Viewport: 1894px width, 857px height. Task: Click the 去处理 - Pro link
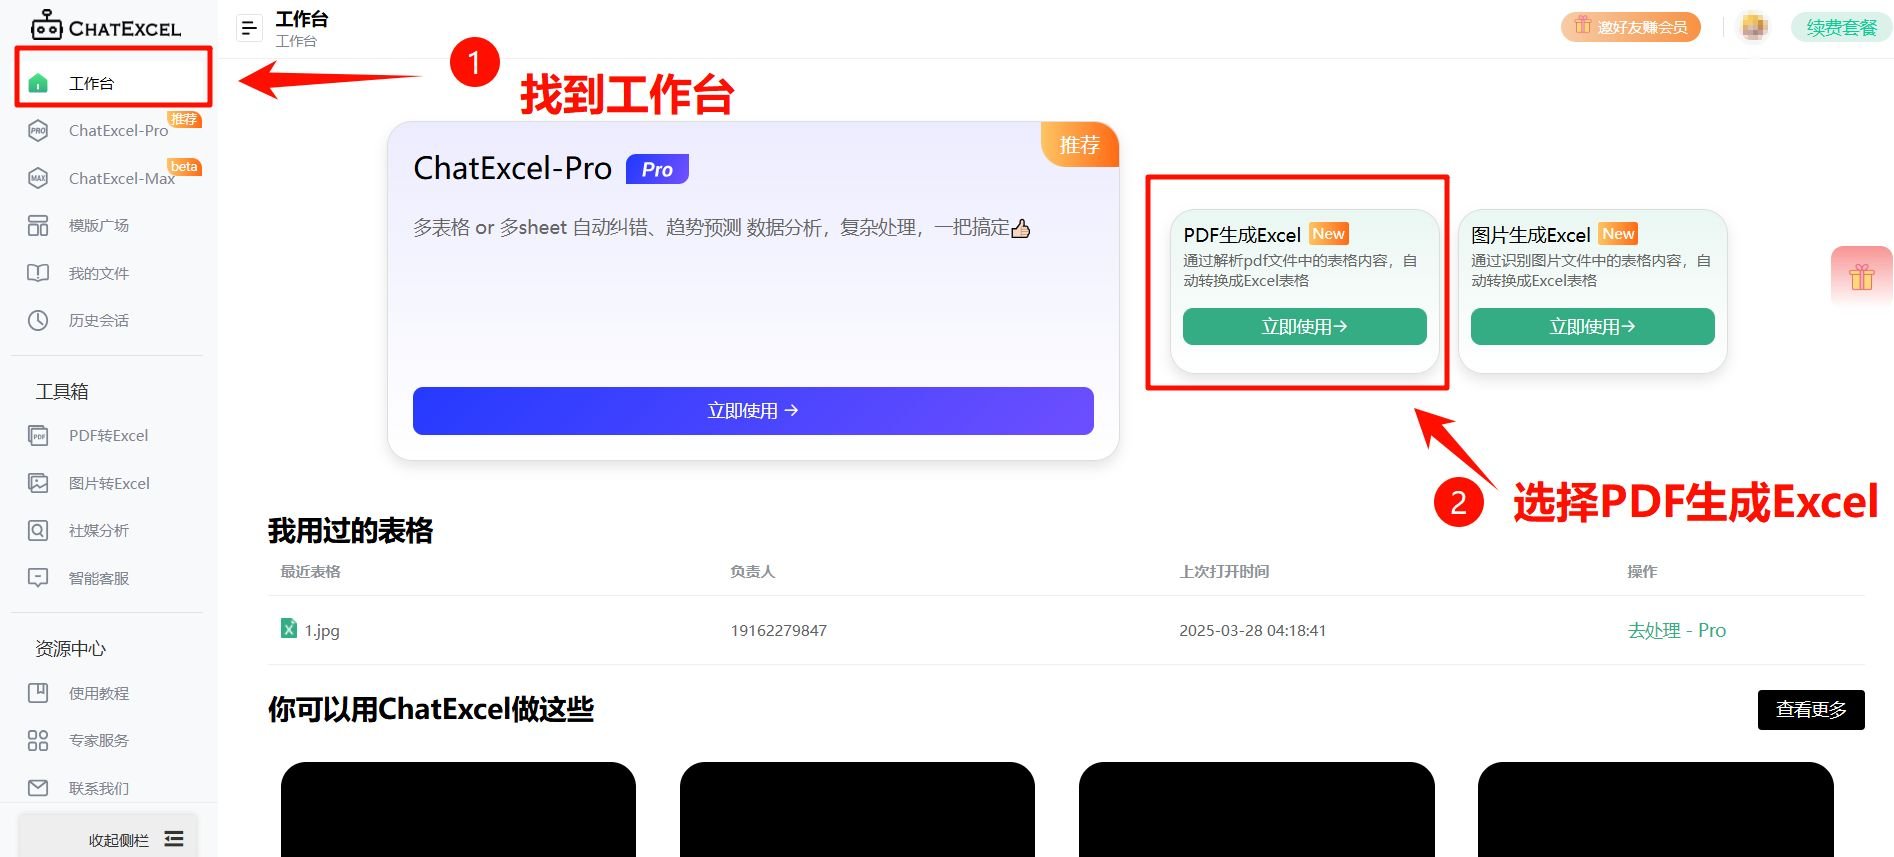coord(1677,631)
